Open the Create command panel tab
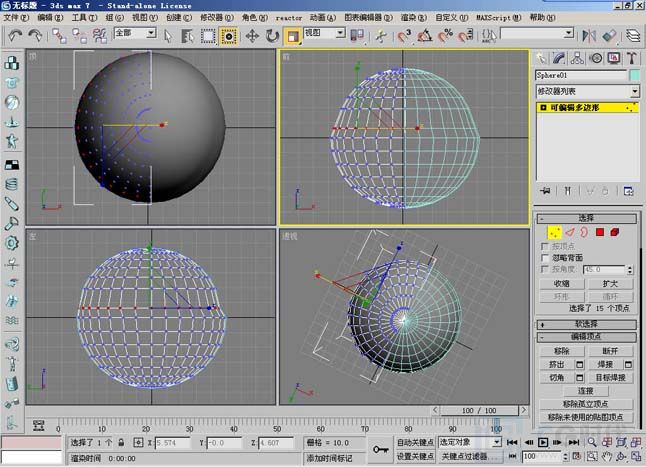 click(541, 58)
